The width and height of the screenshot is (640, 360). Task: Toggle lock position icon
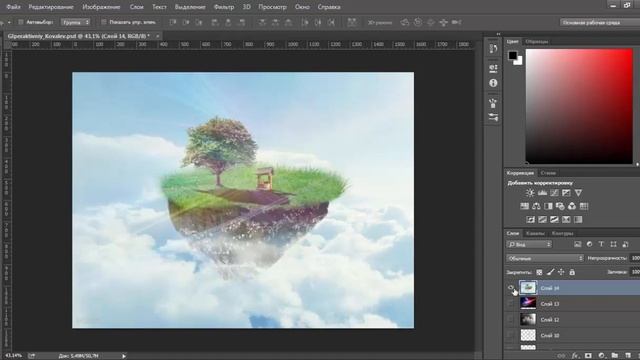click(561, 272)
